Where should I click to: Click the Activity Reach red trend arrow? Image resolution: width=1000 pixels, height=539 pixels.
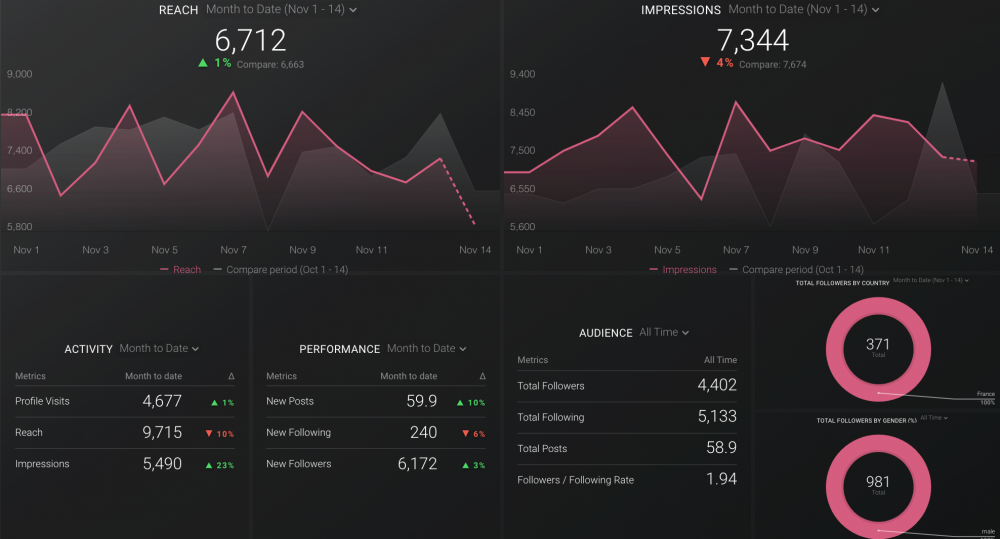[209, 434]
